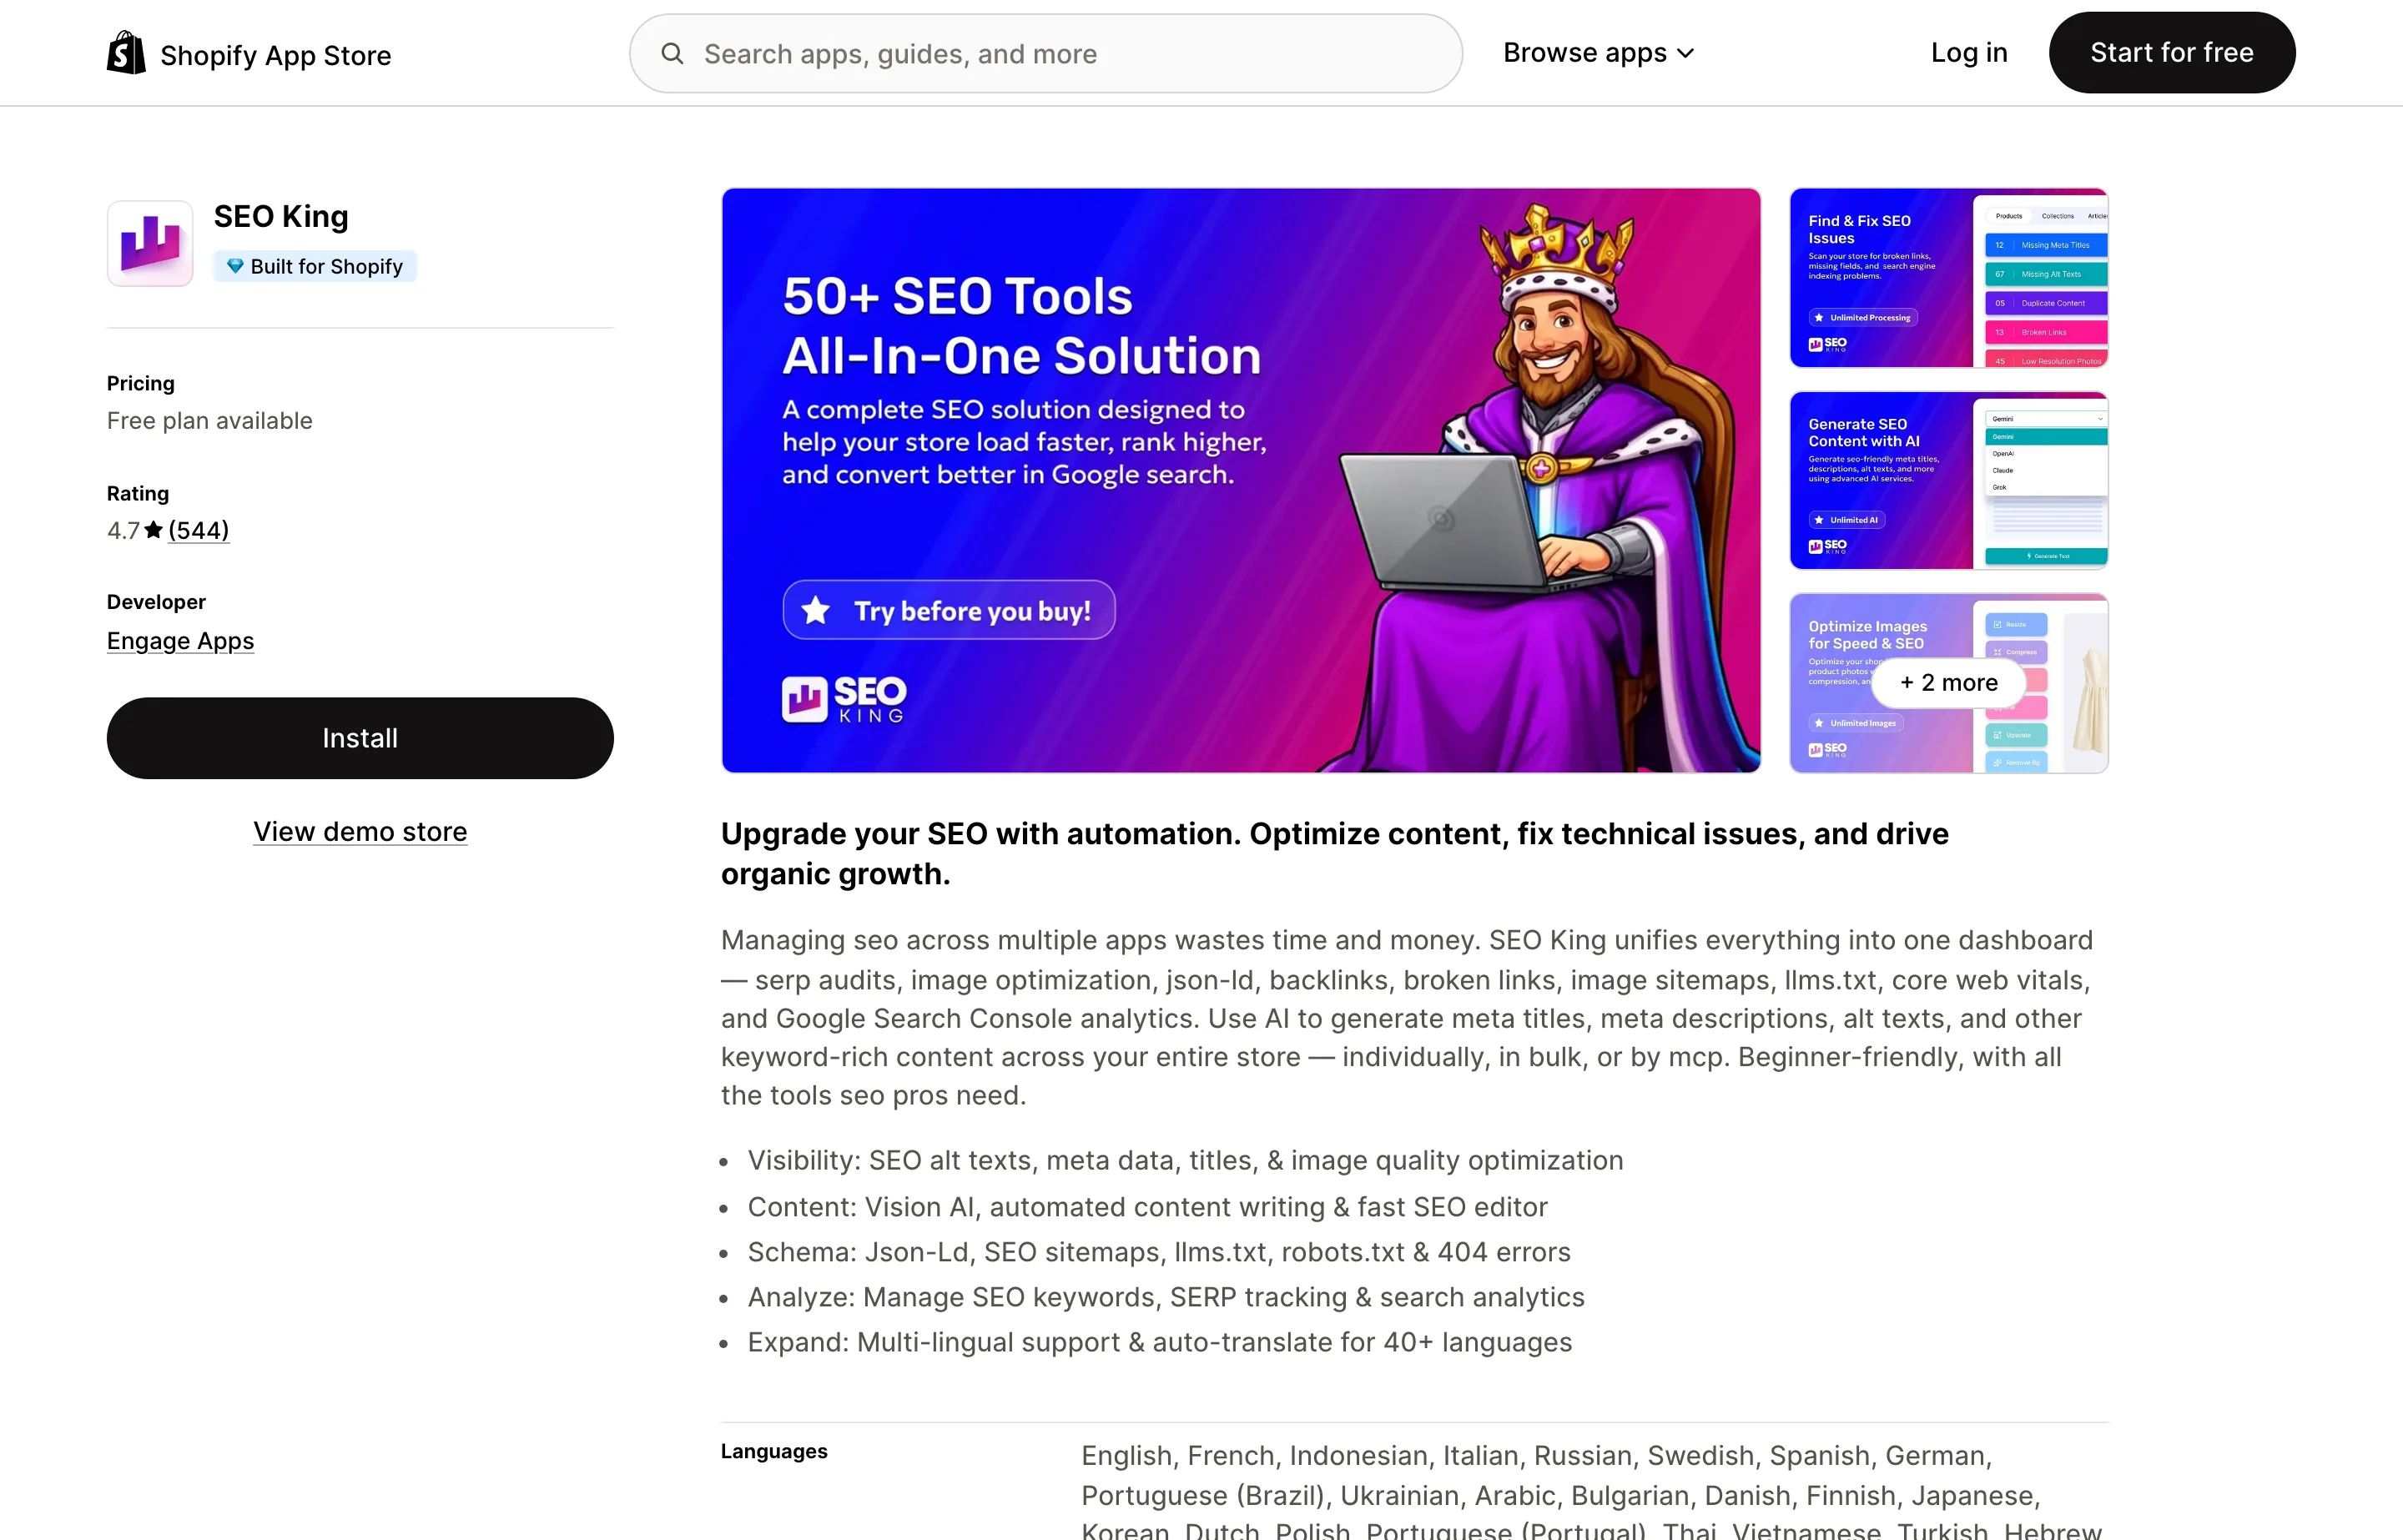
Task: Click the Content: Vision AI bullet text
Action: tap(1148, 1207)
